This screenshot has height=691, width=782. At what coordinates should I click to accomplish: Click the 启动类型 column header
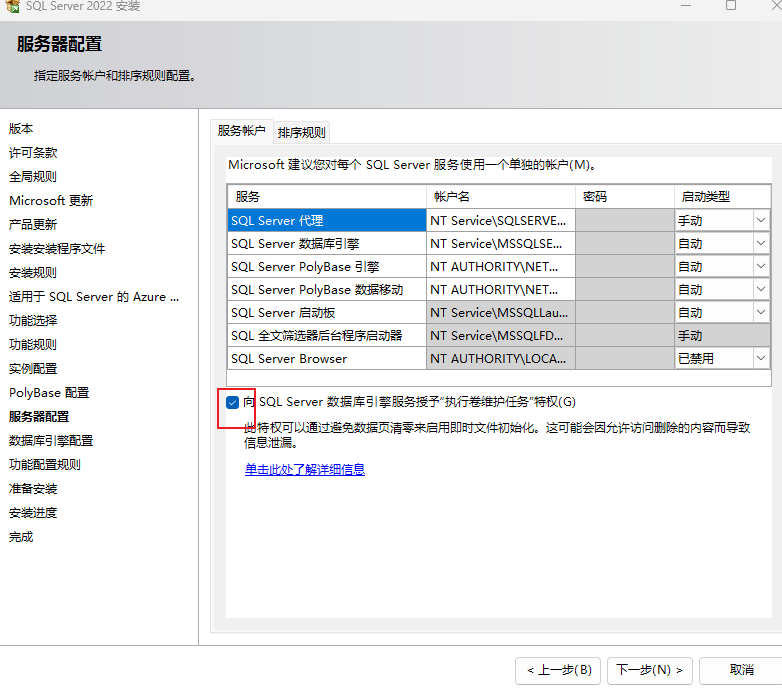tap(723, 197)
